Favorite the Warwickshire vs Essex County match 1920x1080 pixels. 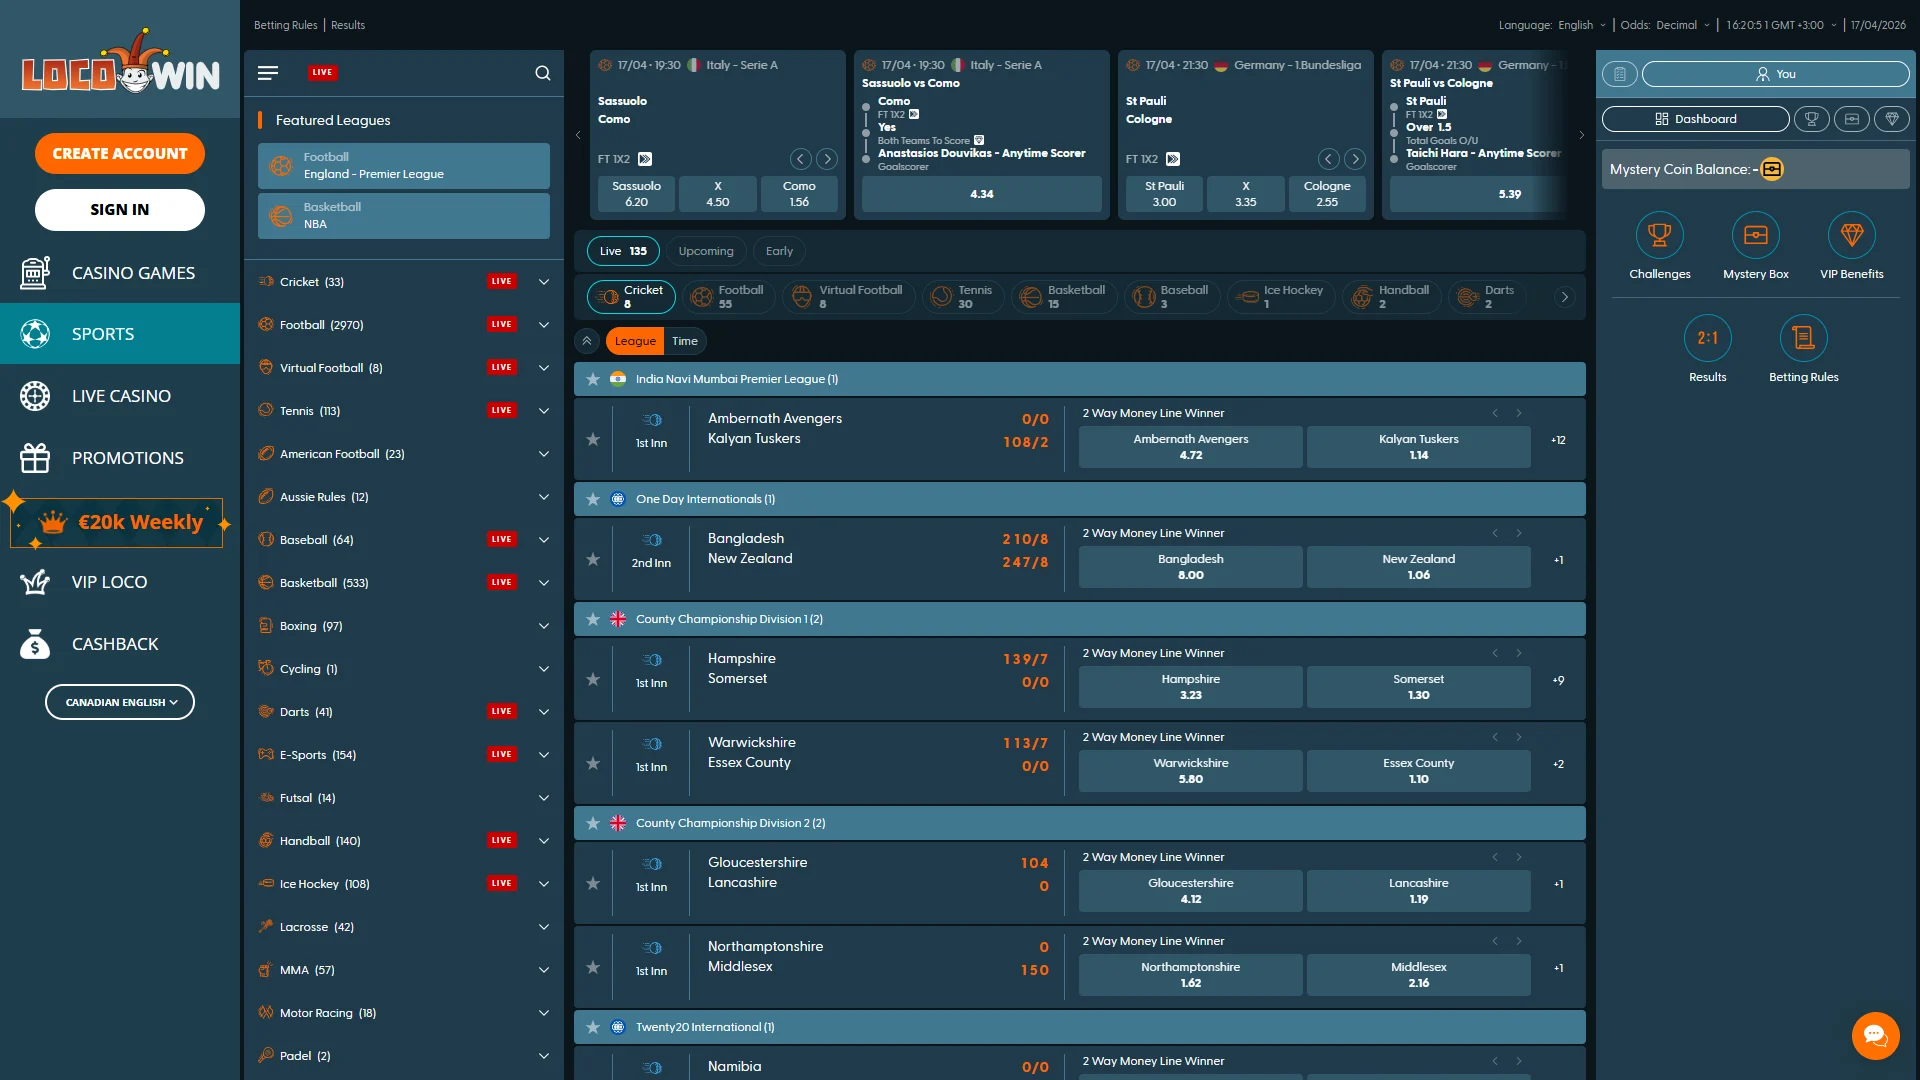[593, 763]
